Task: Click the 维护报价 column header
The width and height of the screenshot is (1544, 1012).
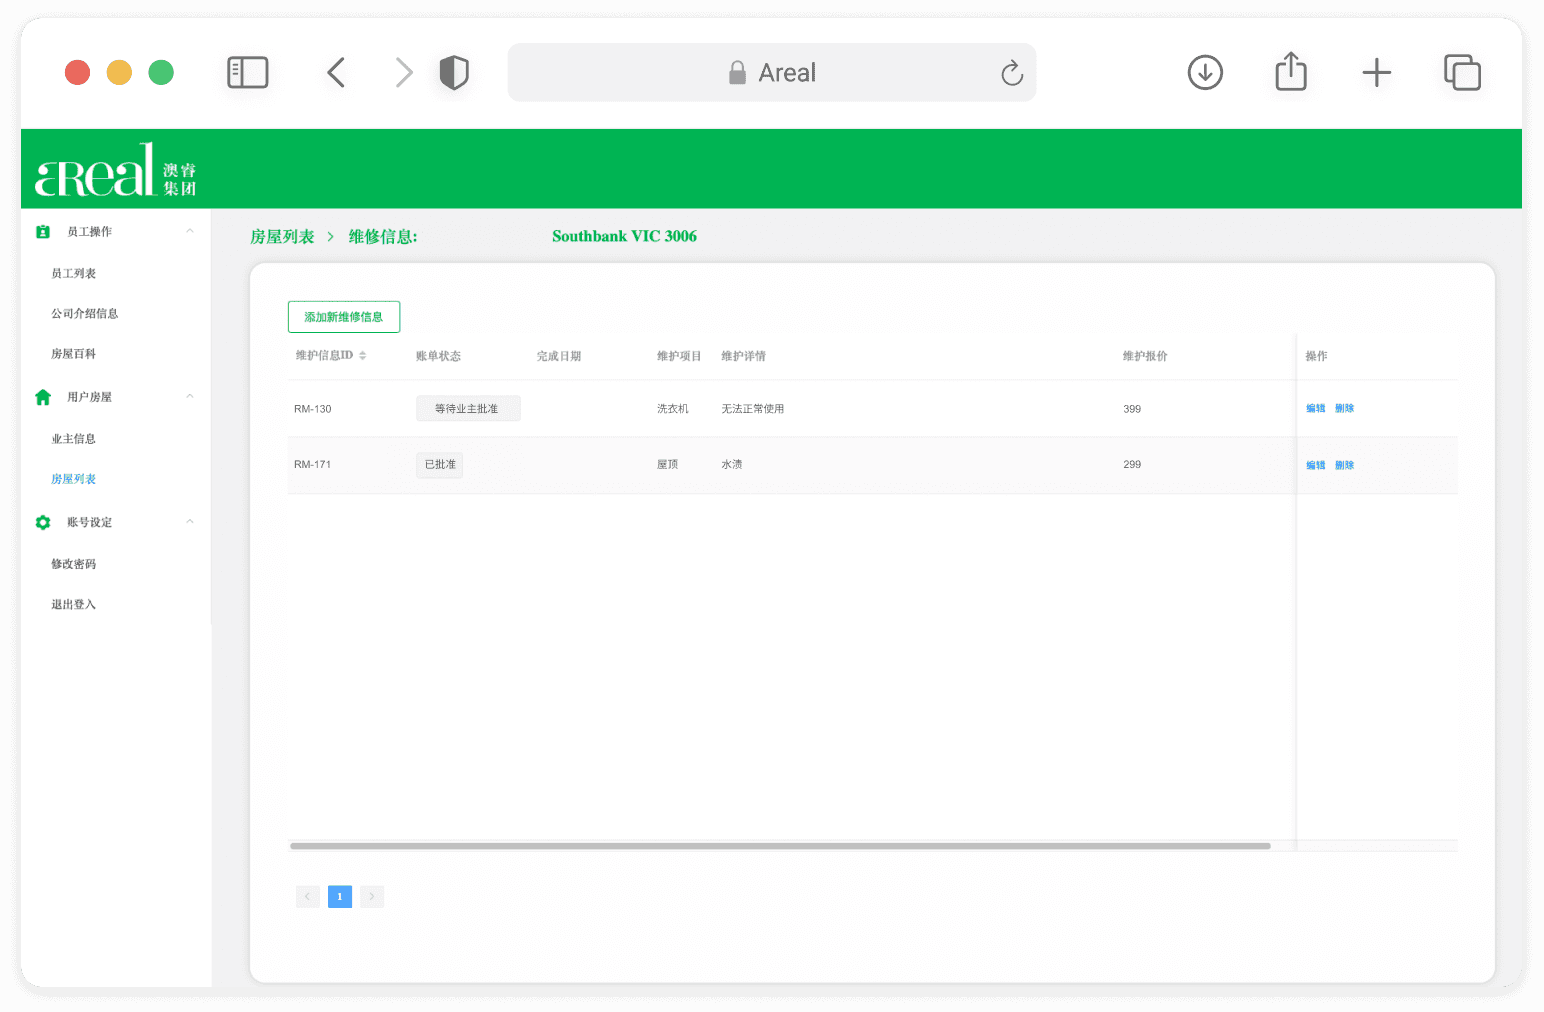Action: 1145,356
